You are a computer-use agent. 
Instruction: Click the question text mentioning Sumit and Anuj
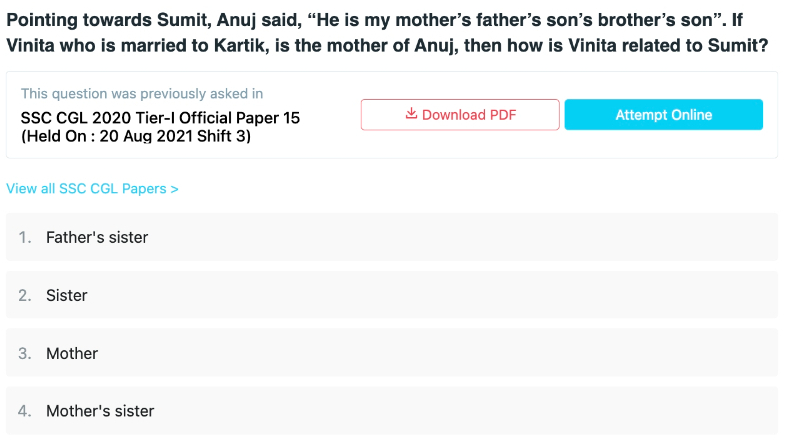tap(387, 33)
